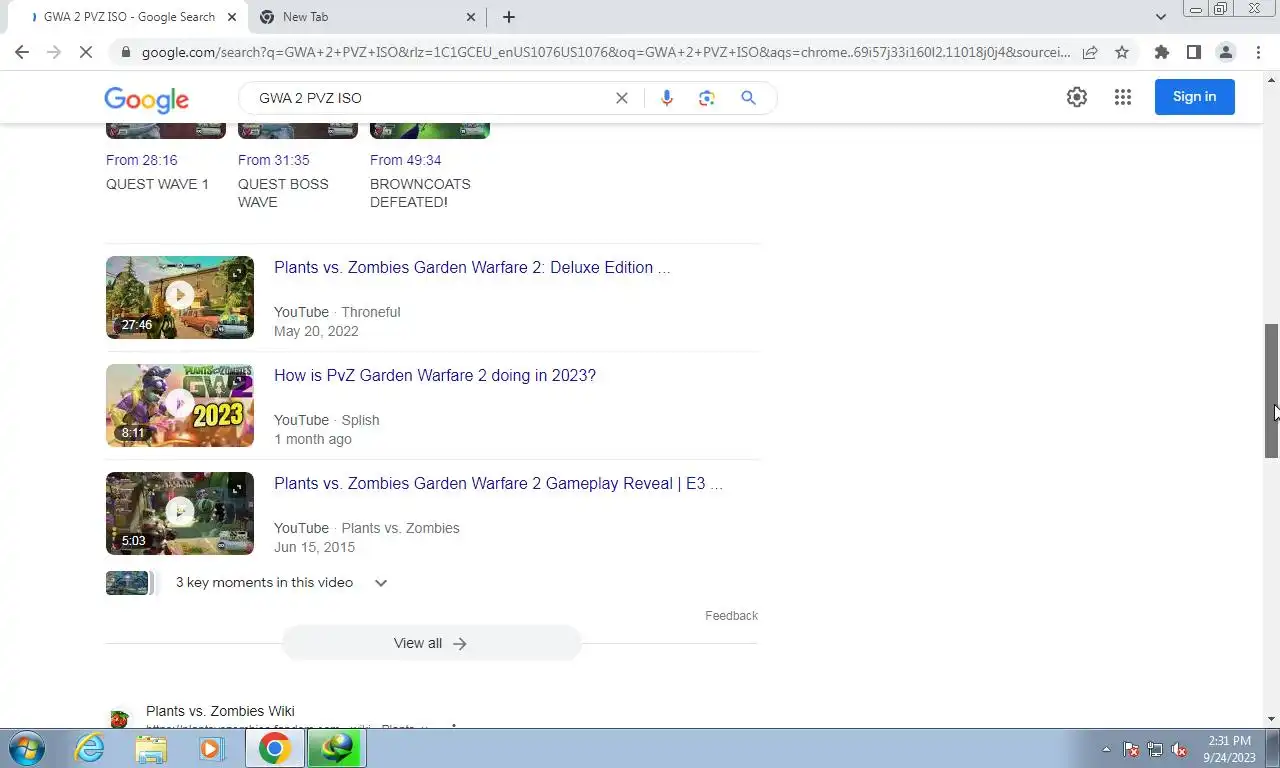The image size is (1280, 768).
Task: Play the 27:46 video thumbnail
Action: (180, 297)
